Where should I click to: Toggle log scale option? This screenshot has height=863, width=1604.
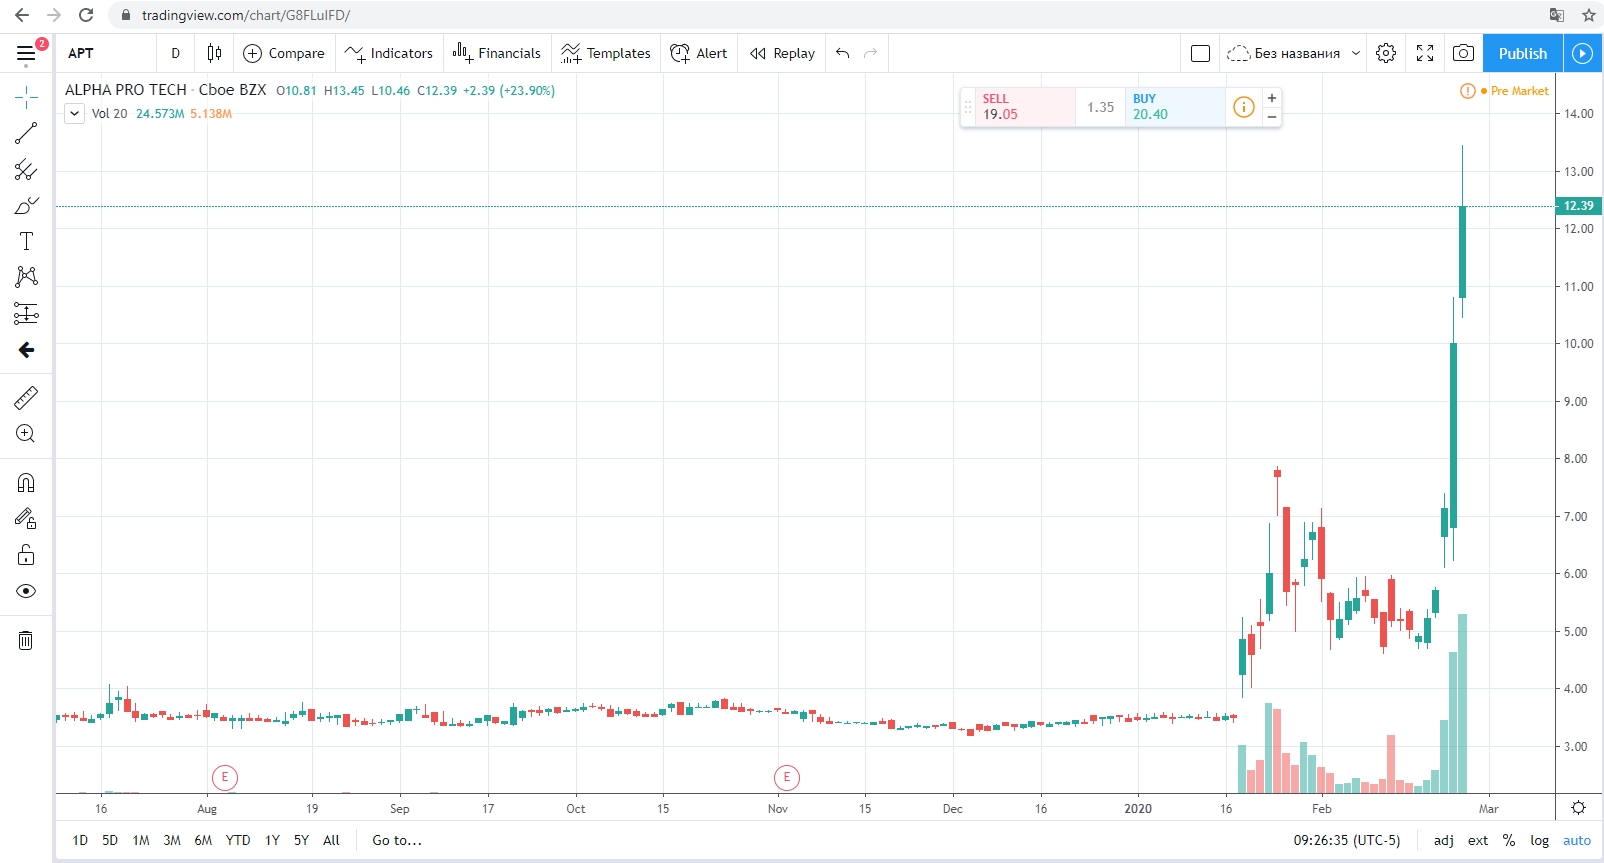(x=1539, y=840)
